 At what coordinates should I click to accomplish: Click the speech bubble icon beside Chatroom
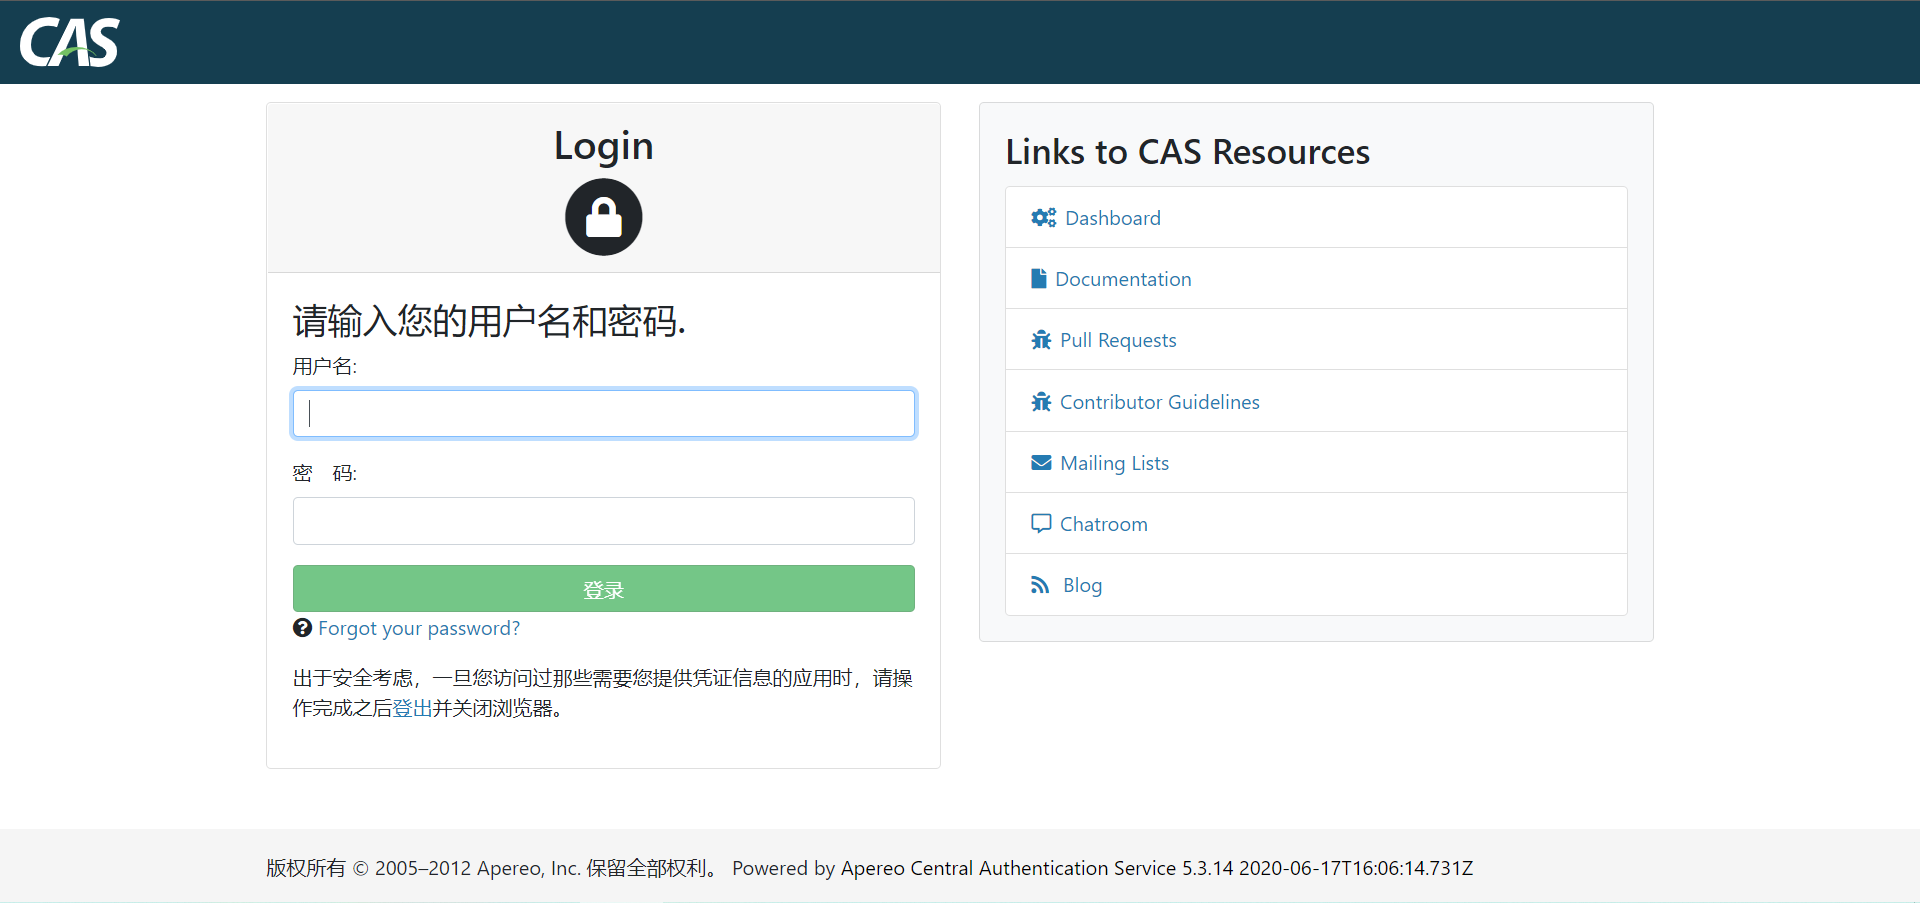pos(1040,523)
